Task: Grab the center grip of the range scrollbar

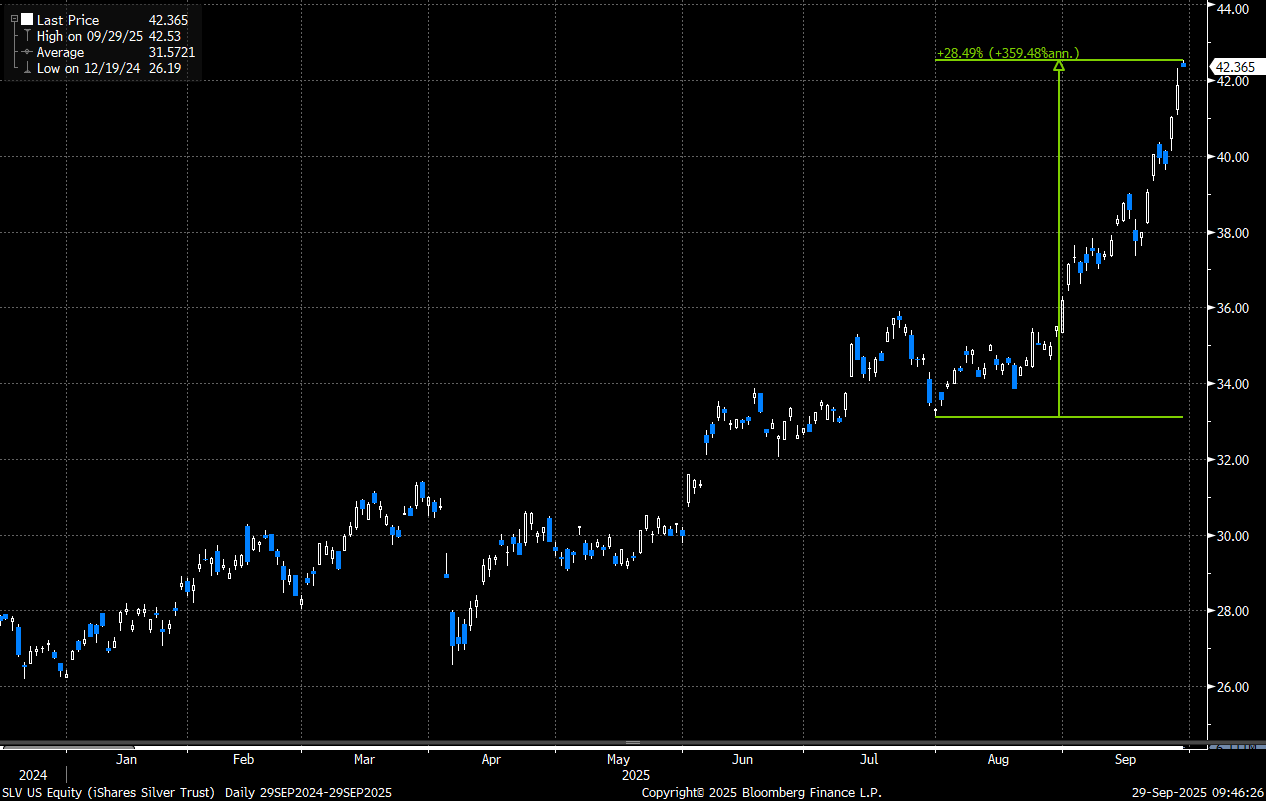Action: (x=632, y=743)
